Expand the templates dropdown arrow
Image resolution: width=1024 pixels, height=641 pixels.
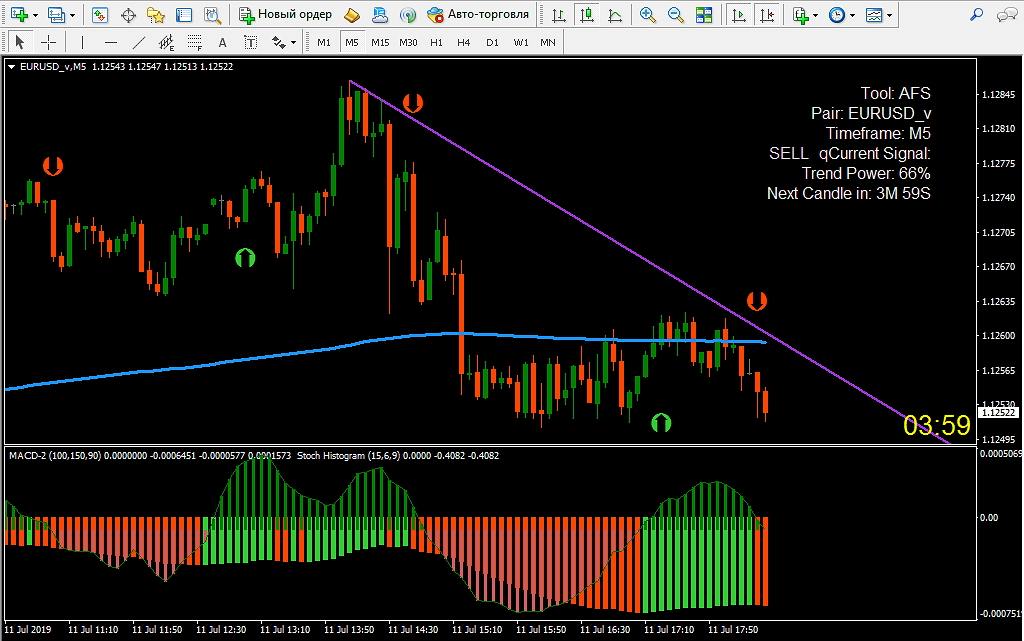(x=889, y=15)
